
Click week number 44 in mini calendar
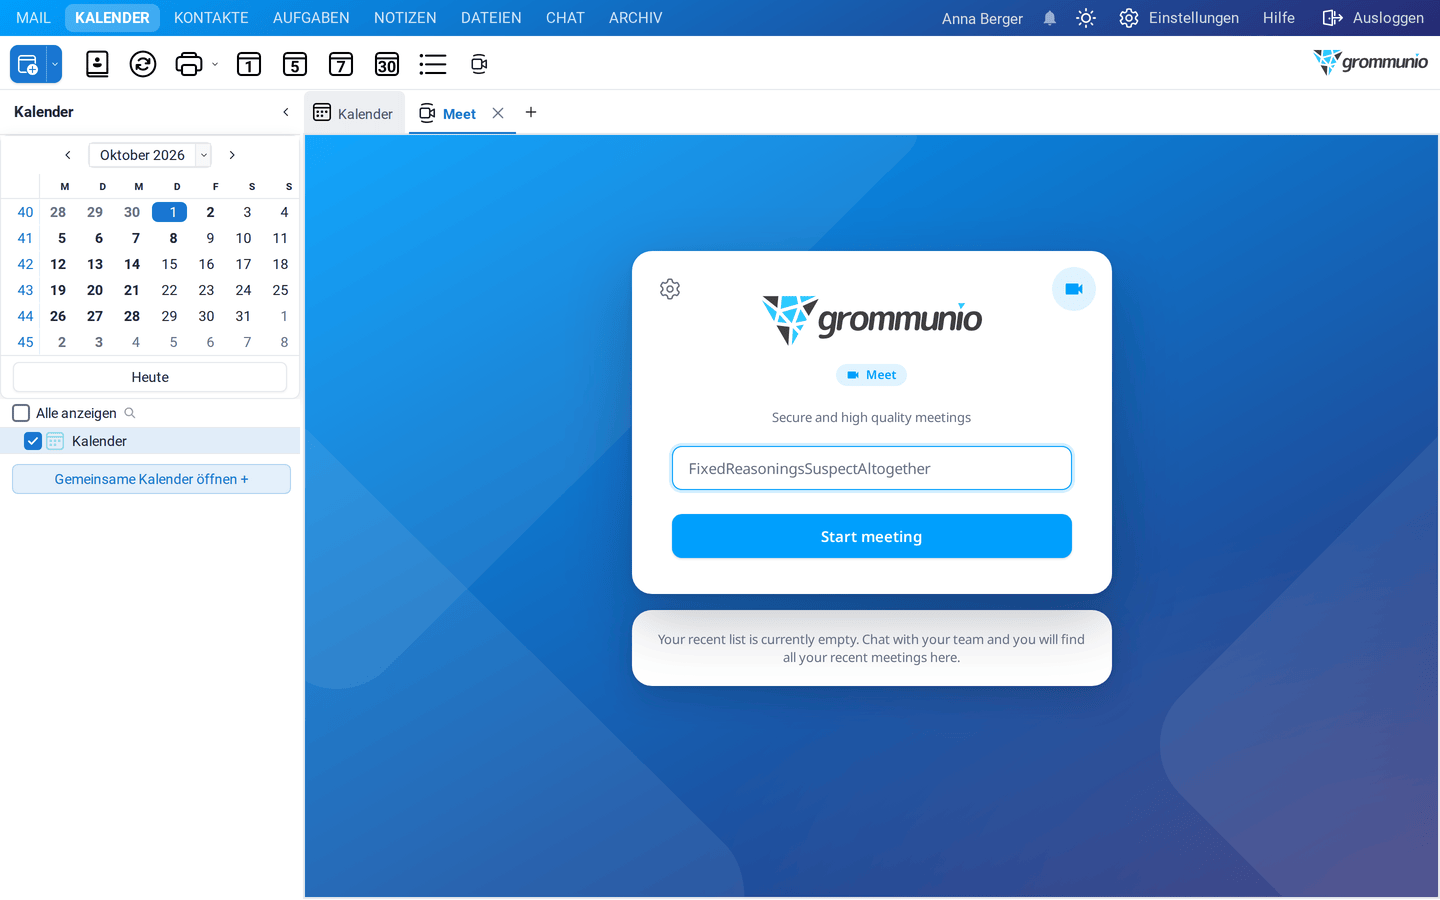(x=25, y=316)
